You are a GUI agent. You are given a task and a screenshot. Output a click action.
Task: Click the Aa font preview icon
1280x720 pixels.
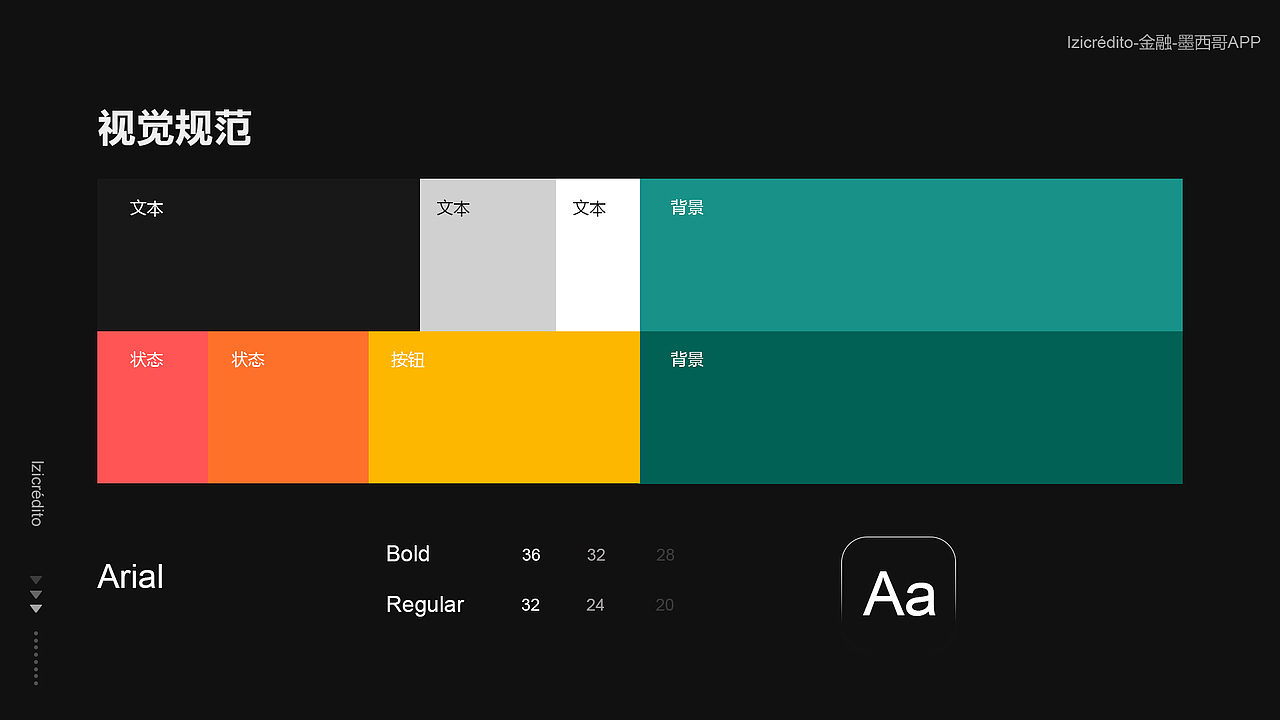898,593
